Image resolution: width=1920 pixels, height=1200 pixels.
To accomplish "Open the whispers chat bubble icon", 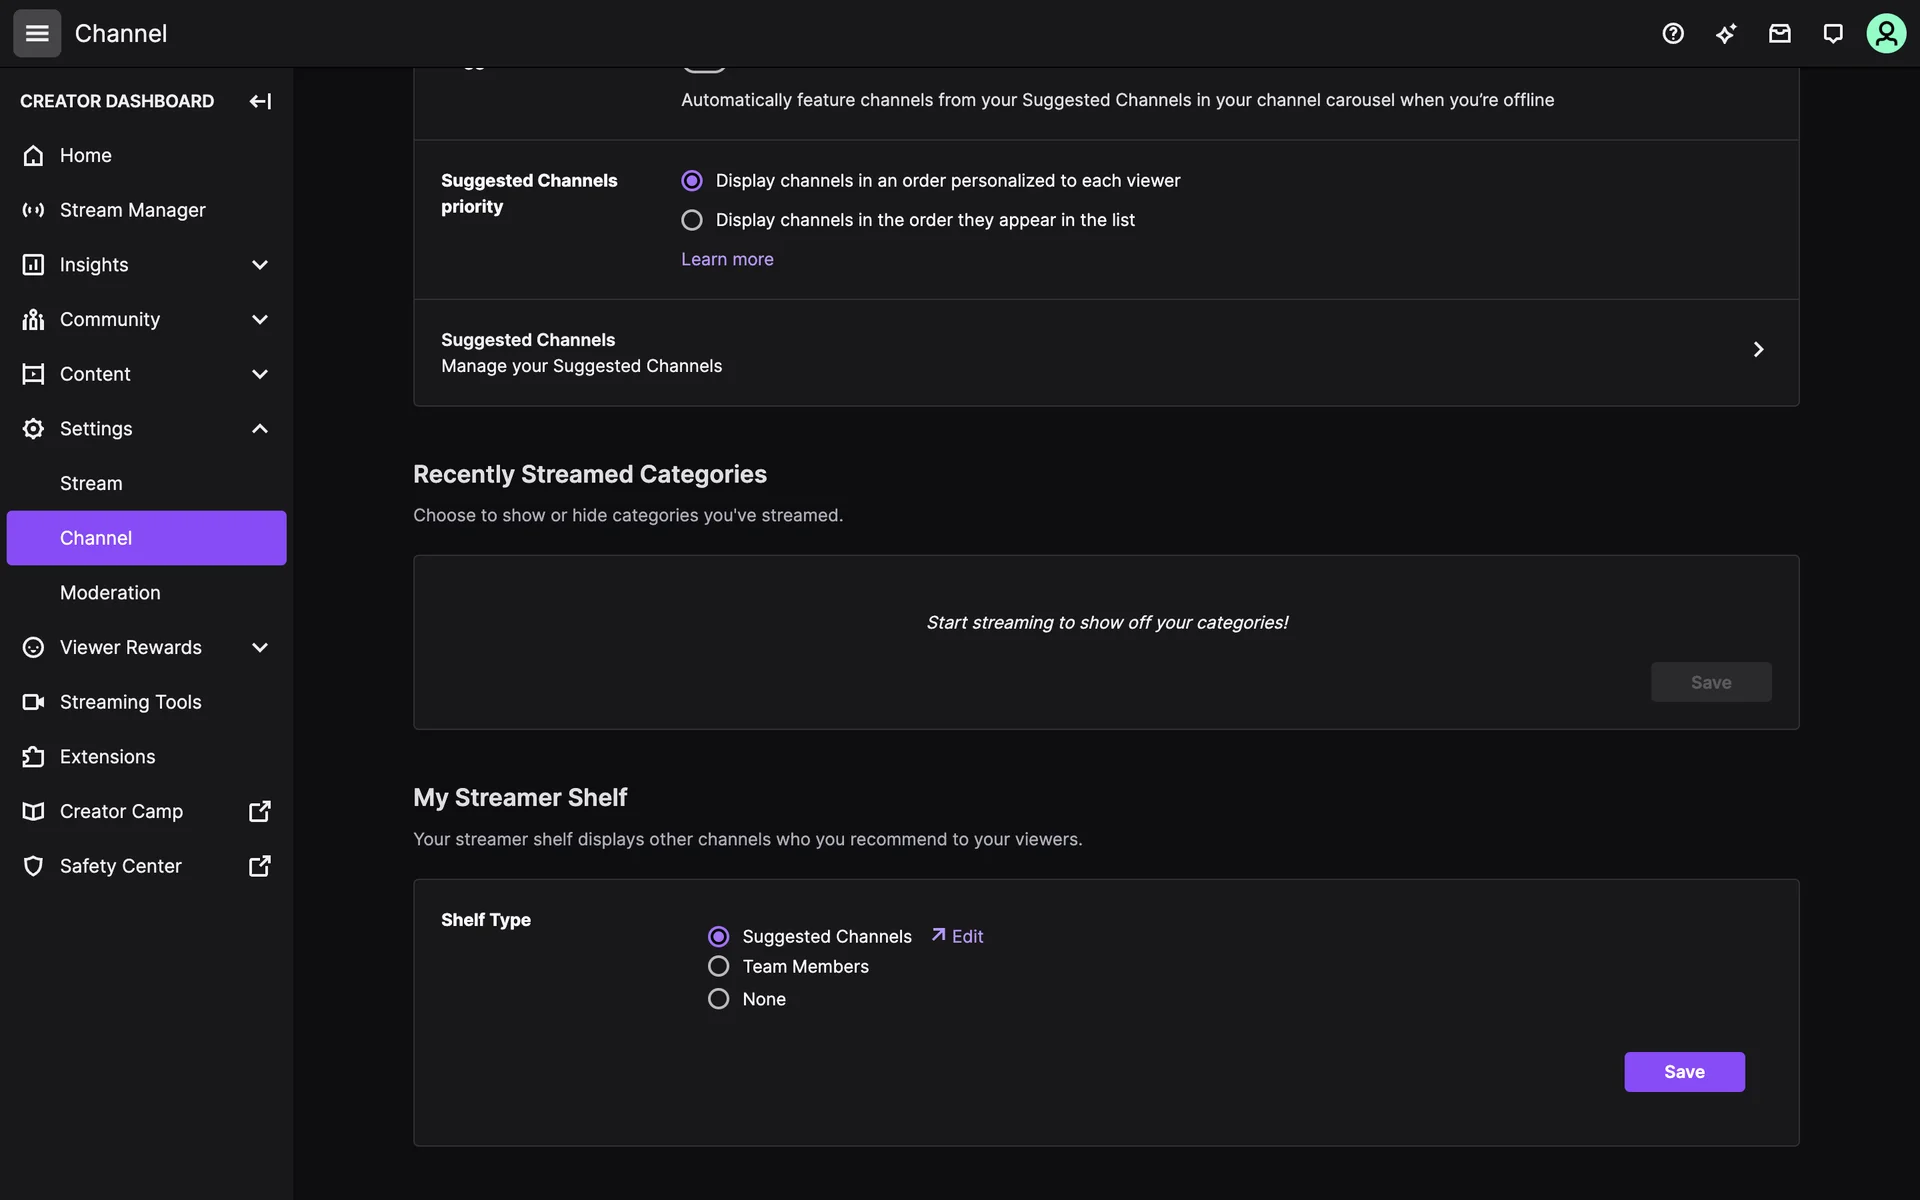I will coord(1832,33).
